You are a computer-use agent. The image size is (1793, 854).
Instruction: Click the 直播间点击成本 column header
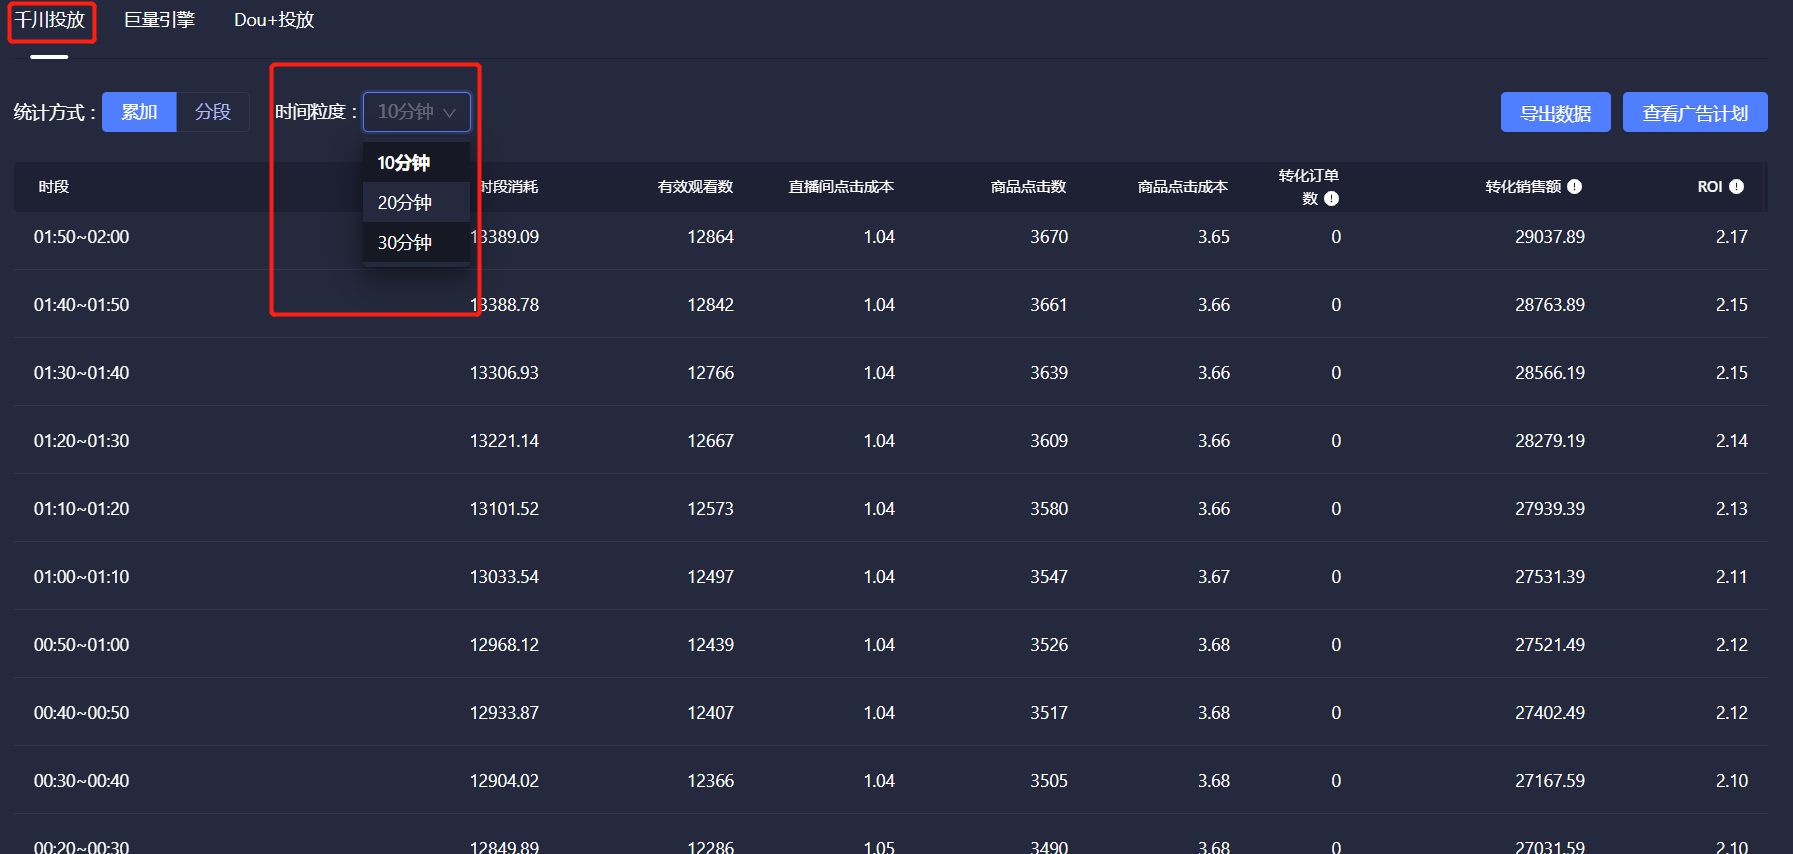[841, 187]
